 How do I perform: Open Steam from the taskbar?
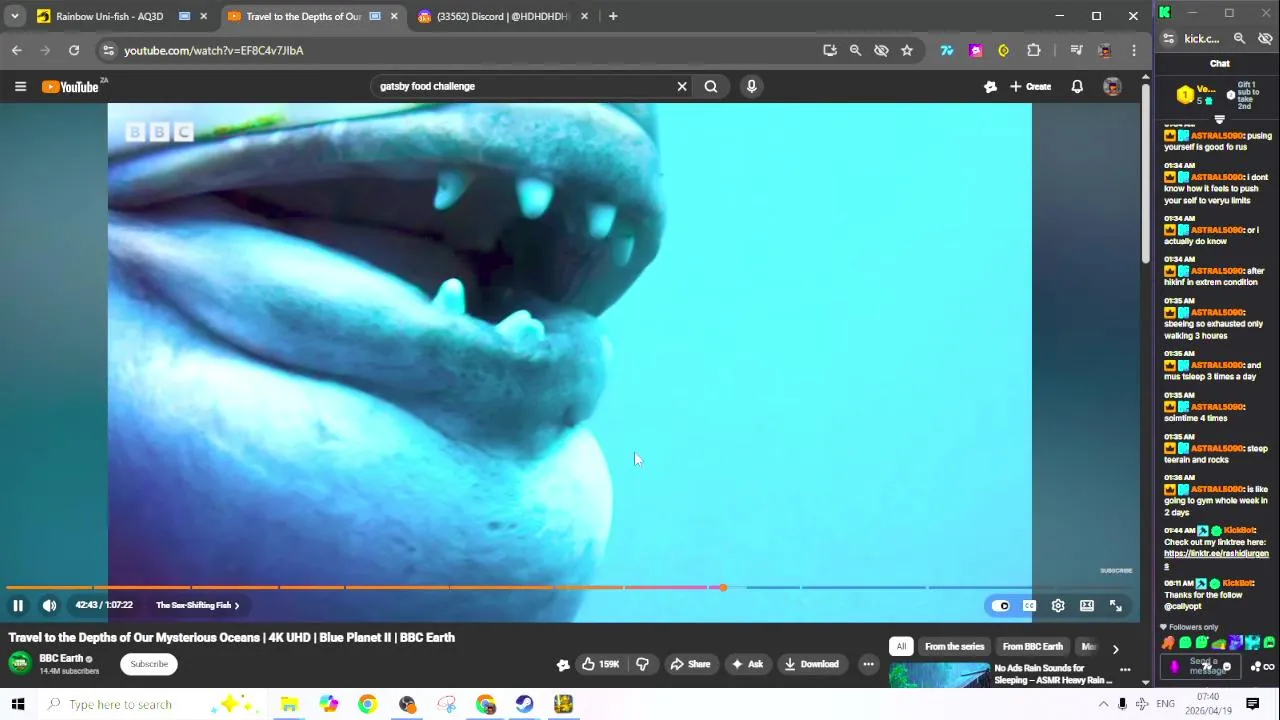524,704
